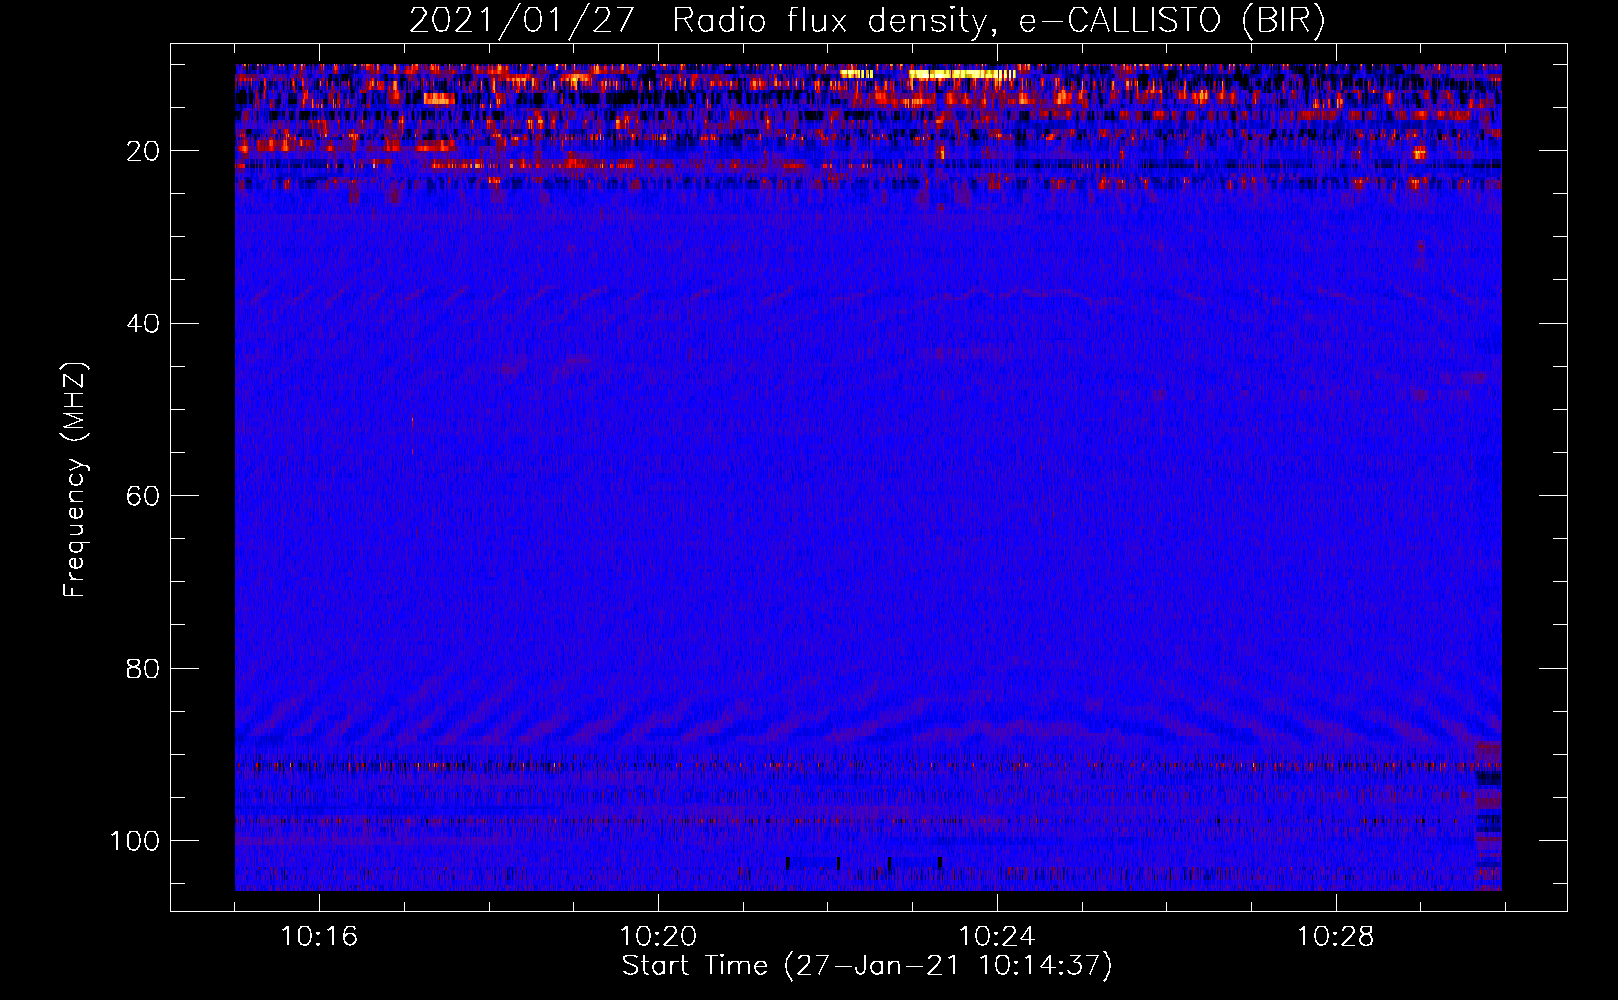The width and height of the screenshot is (1618, 1000).
Task: Click the 10:24 time tick label
Action: (x=997, y=937)
